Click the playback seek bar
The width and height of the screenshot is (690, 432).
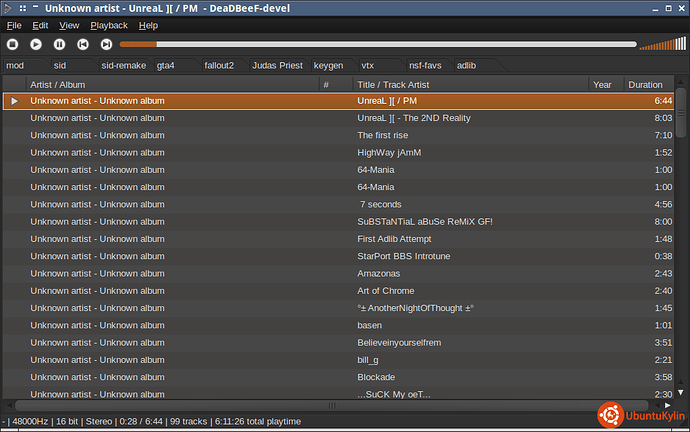[377, 44]
